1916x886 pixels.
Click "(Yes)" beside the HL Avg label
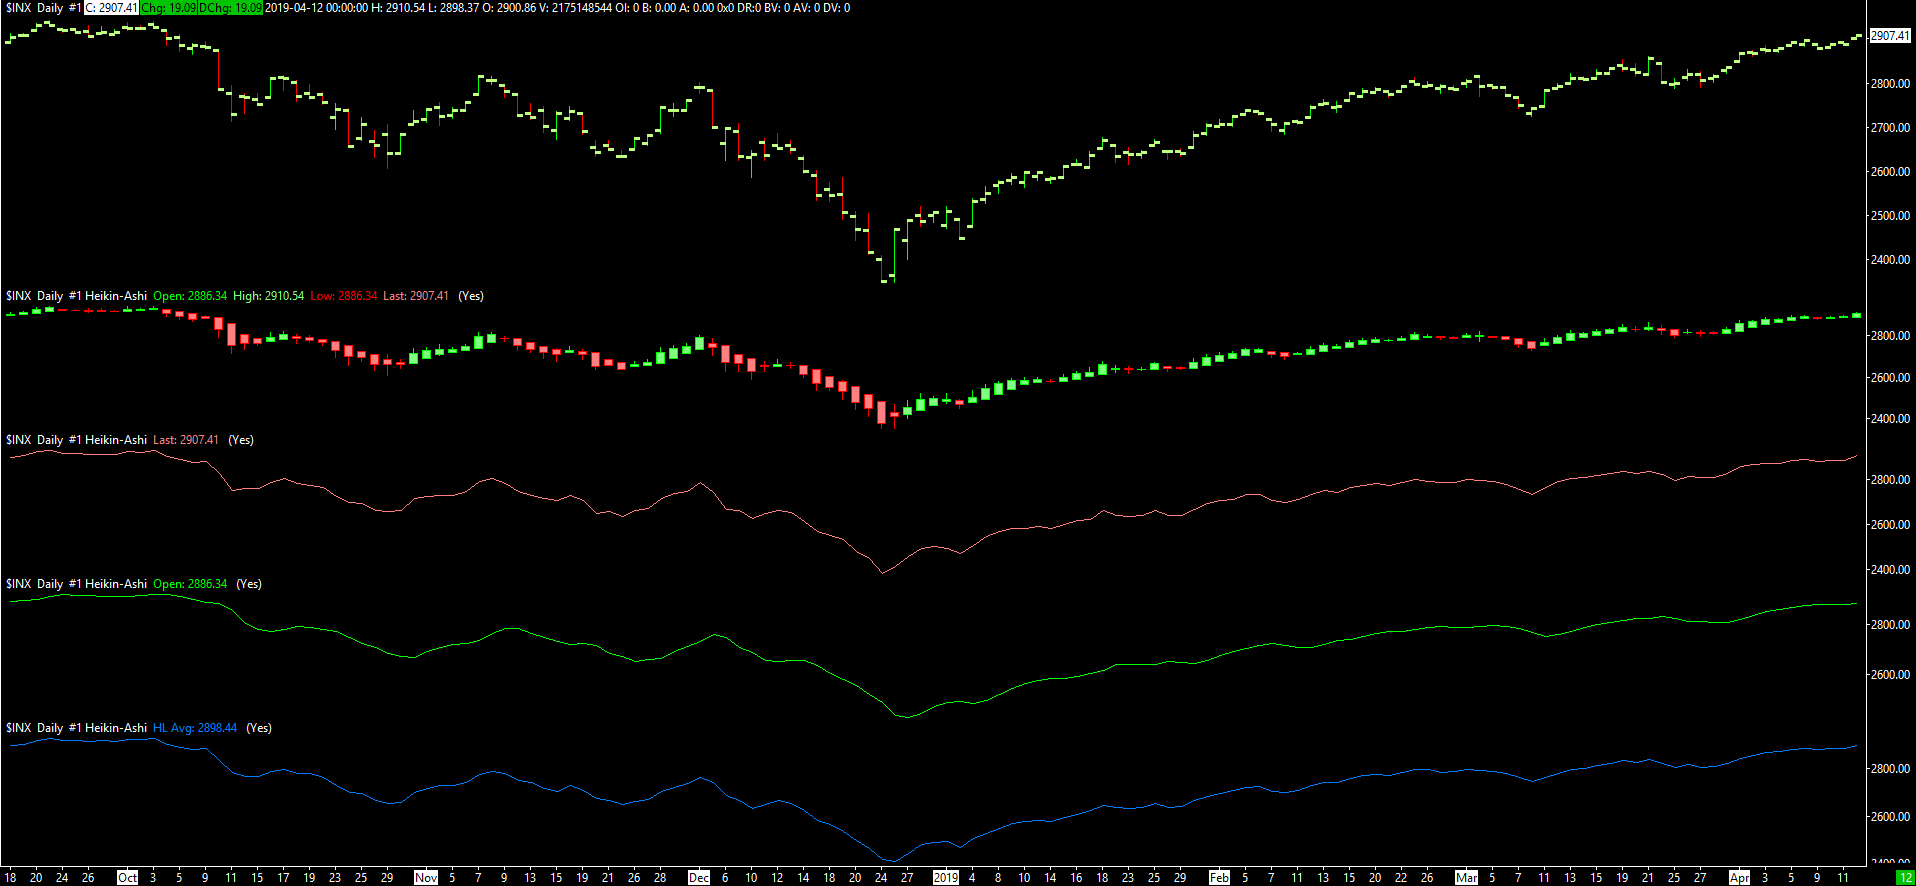pyautogui.click(x=259, y=728)
